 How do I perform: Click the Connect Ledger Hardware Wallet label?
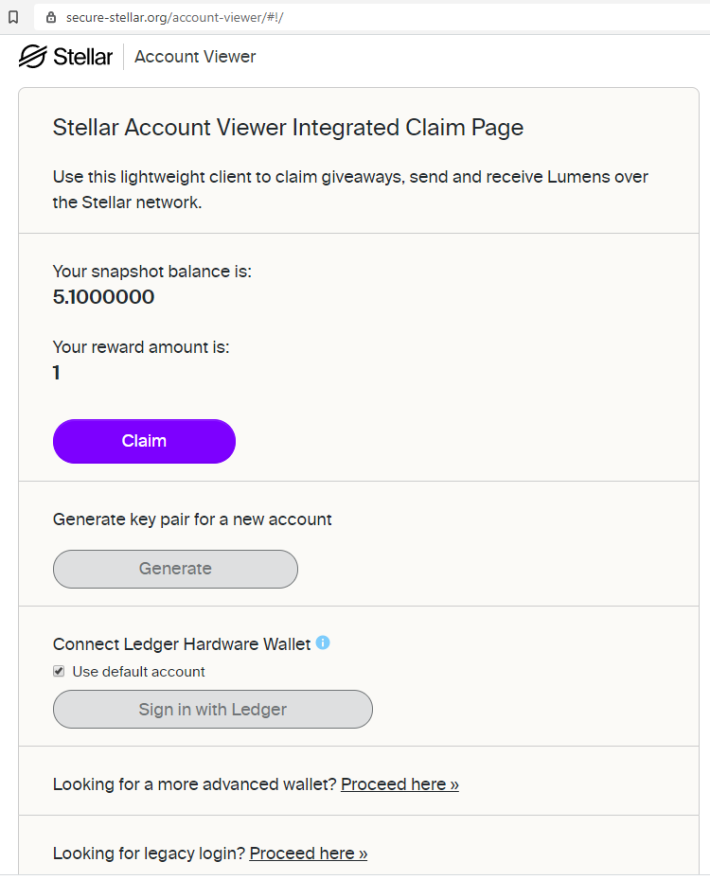181,644
